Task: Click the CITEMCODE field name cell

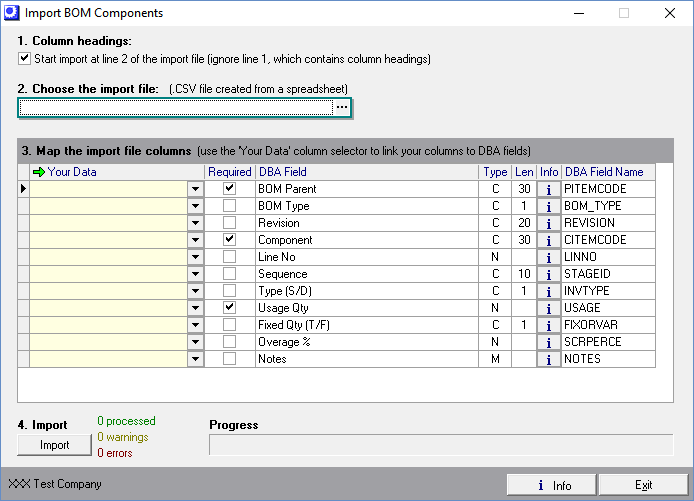Action: (x=608, y=240)
